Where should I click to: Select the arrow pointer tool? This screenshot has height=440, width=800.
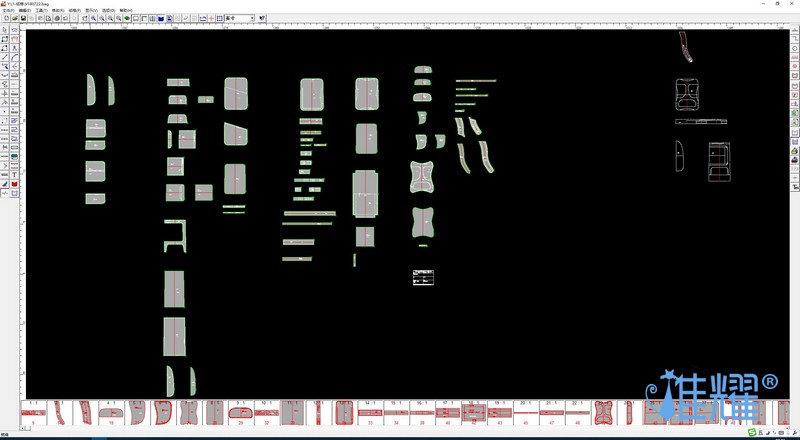coord(5,30)
